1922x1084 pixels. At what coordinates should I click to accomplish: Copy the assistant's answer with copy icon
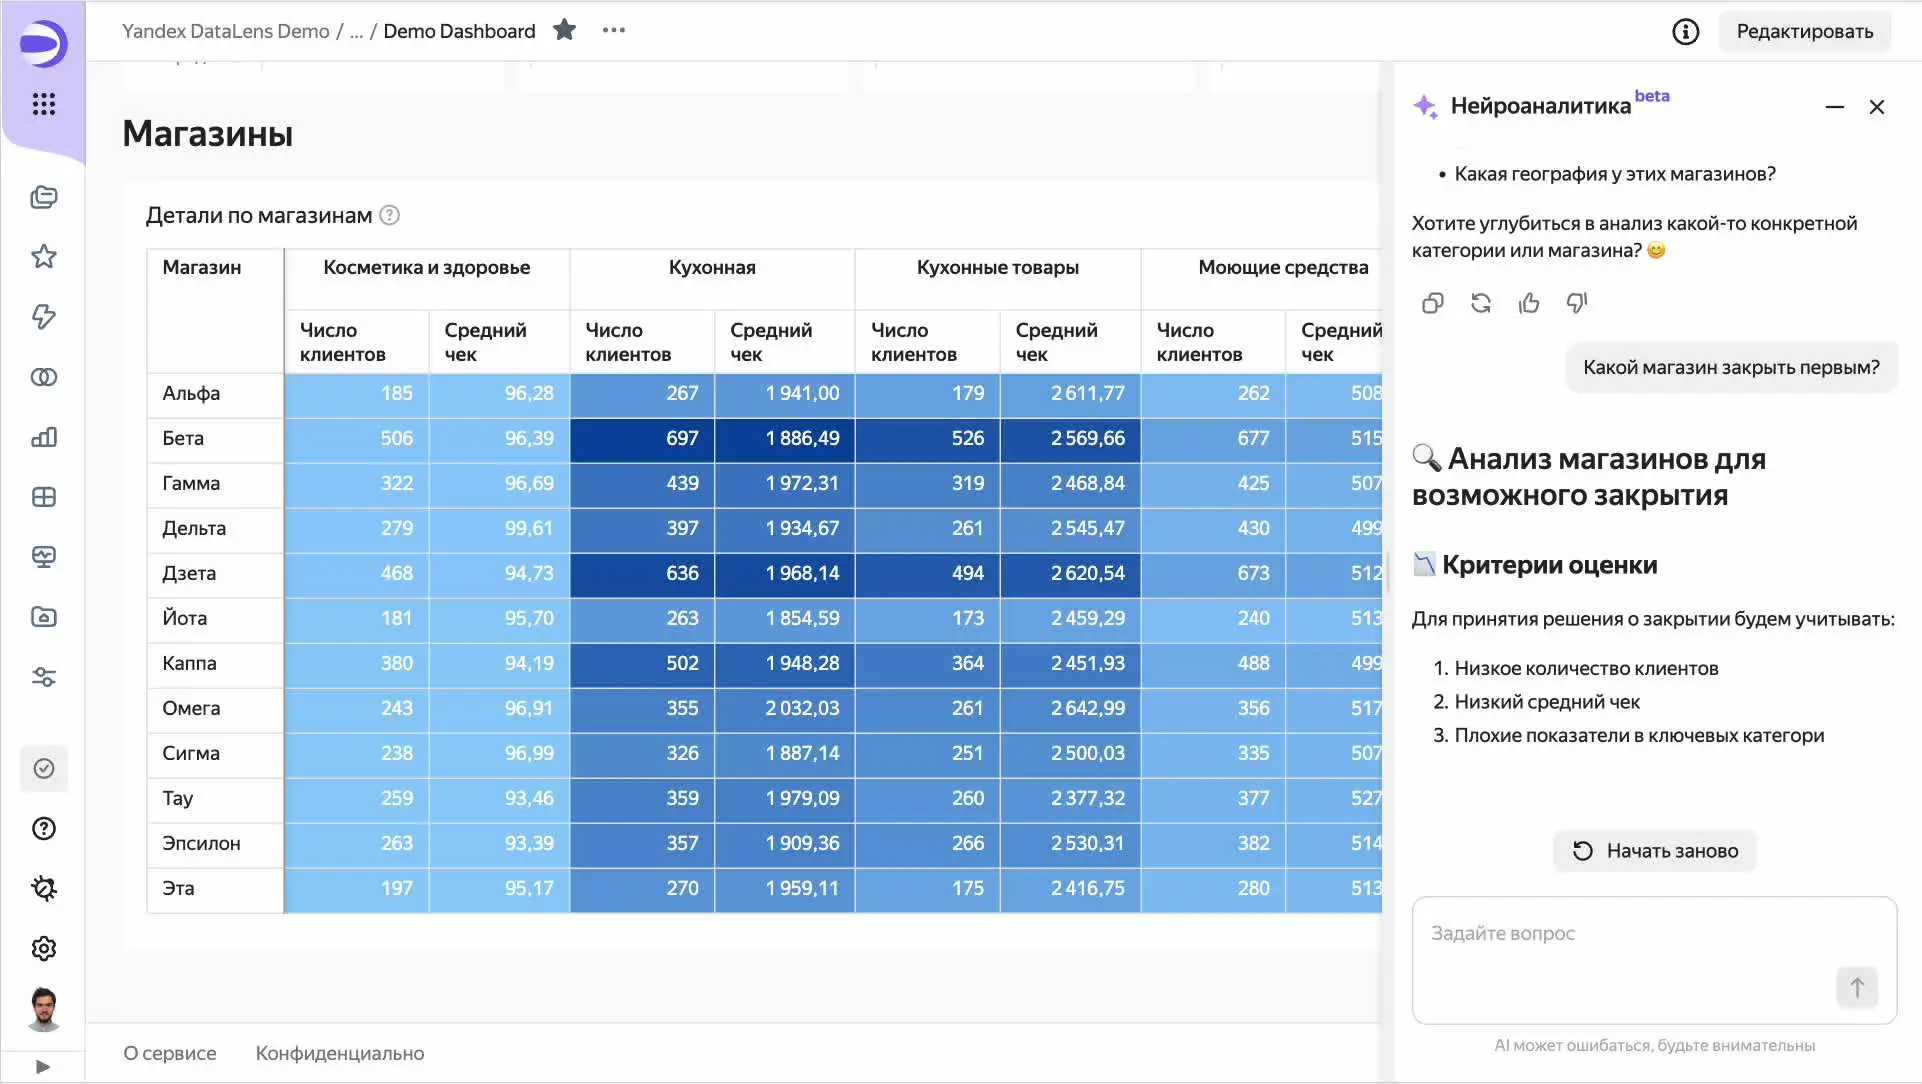pos(1432,303)
